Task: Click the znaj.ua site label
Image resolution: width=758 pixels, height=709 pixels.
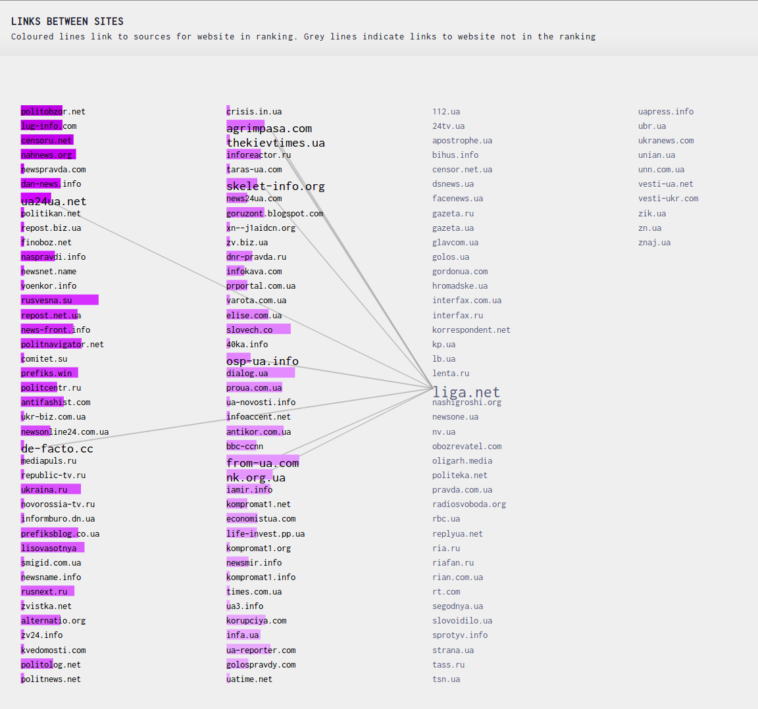Action: click(x=654, y=243)
